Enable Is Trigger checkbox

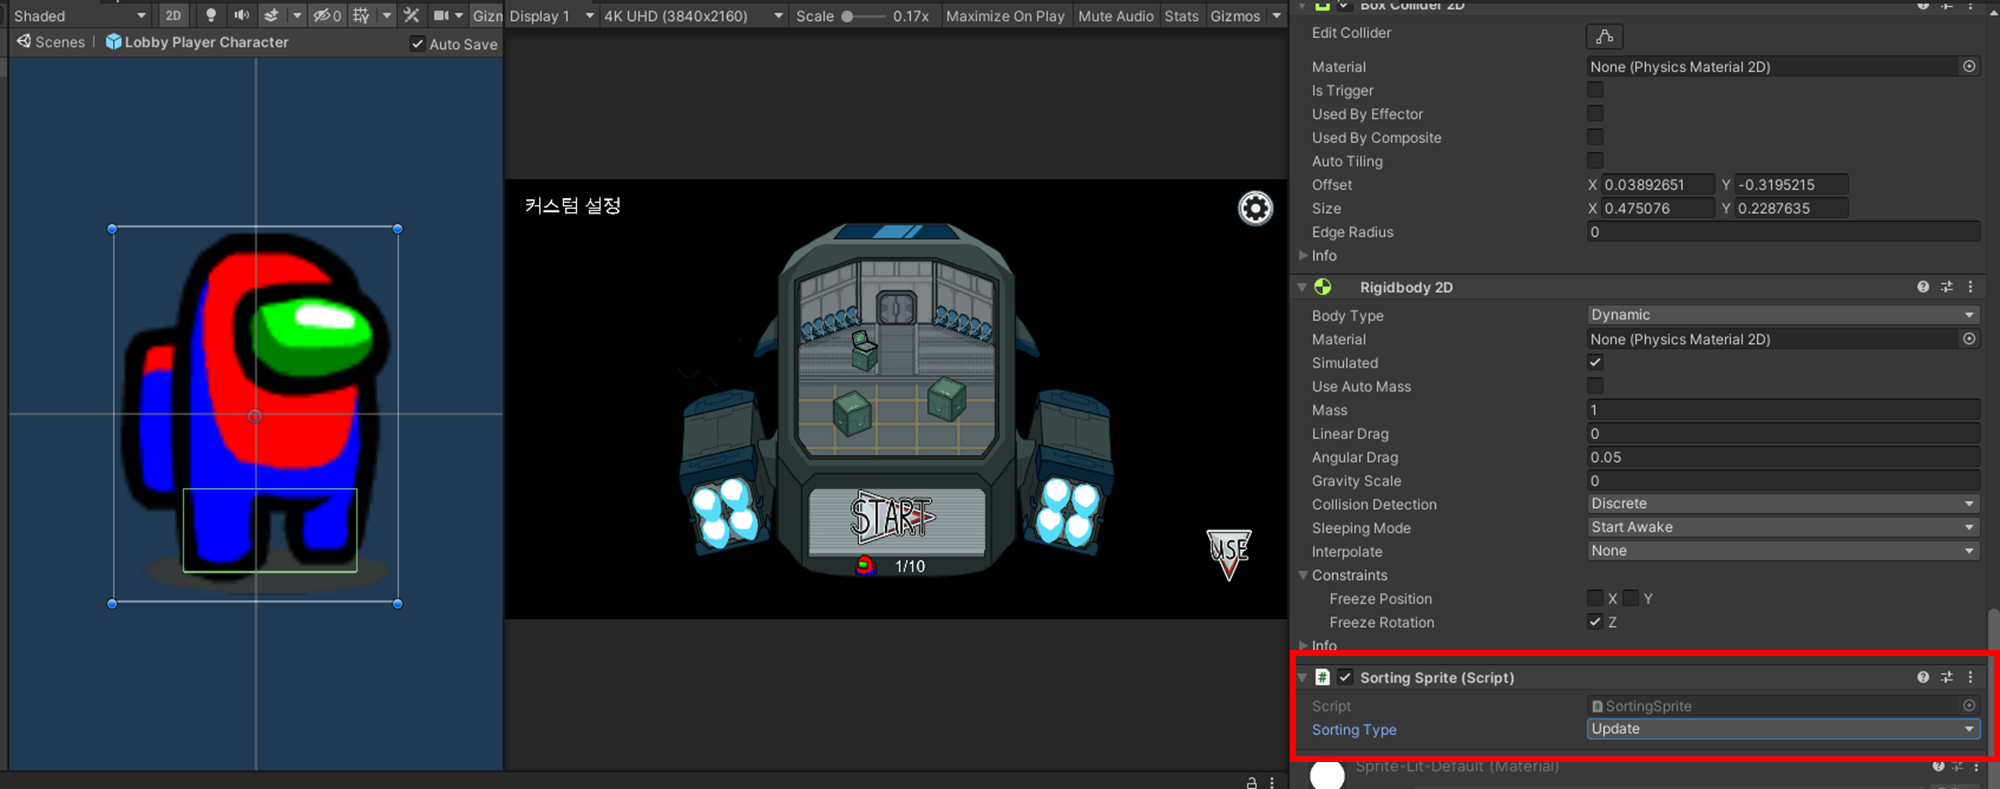pos(1595,90)
